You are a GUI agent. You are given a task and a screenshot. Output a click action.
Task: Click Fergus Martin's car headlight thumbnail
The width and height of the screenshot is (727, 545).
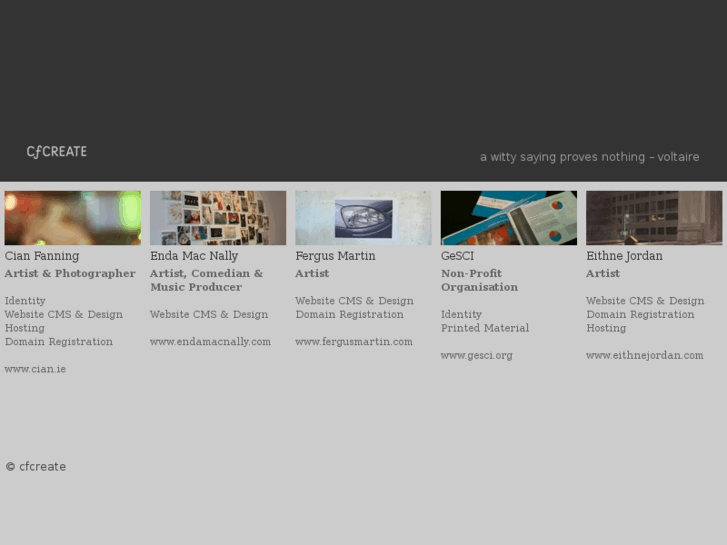[x=363, y=218]
